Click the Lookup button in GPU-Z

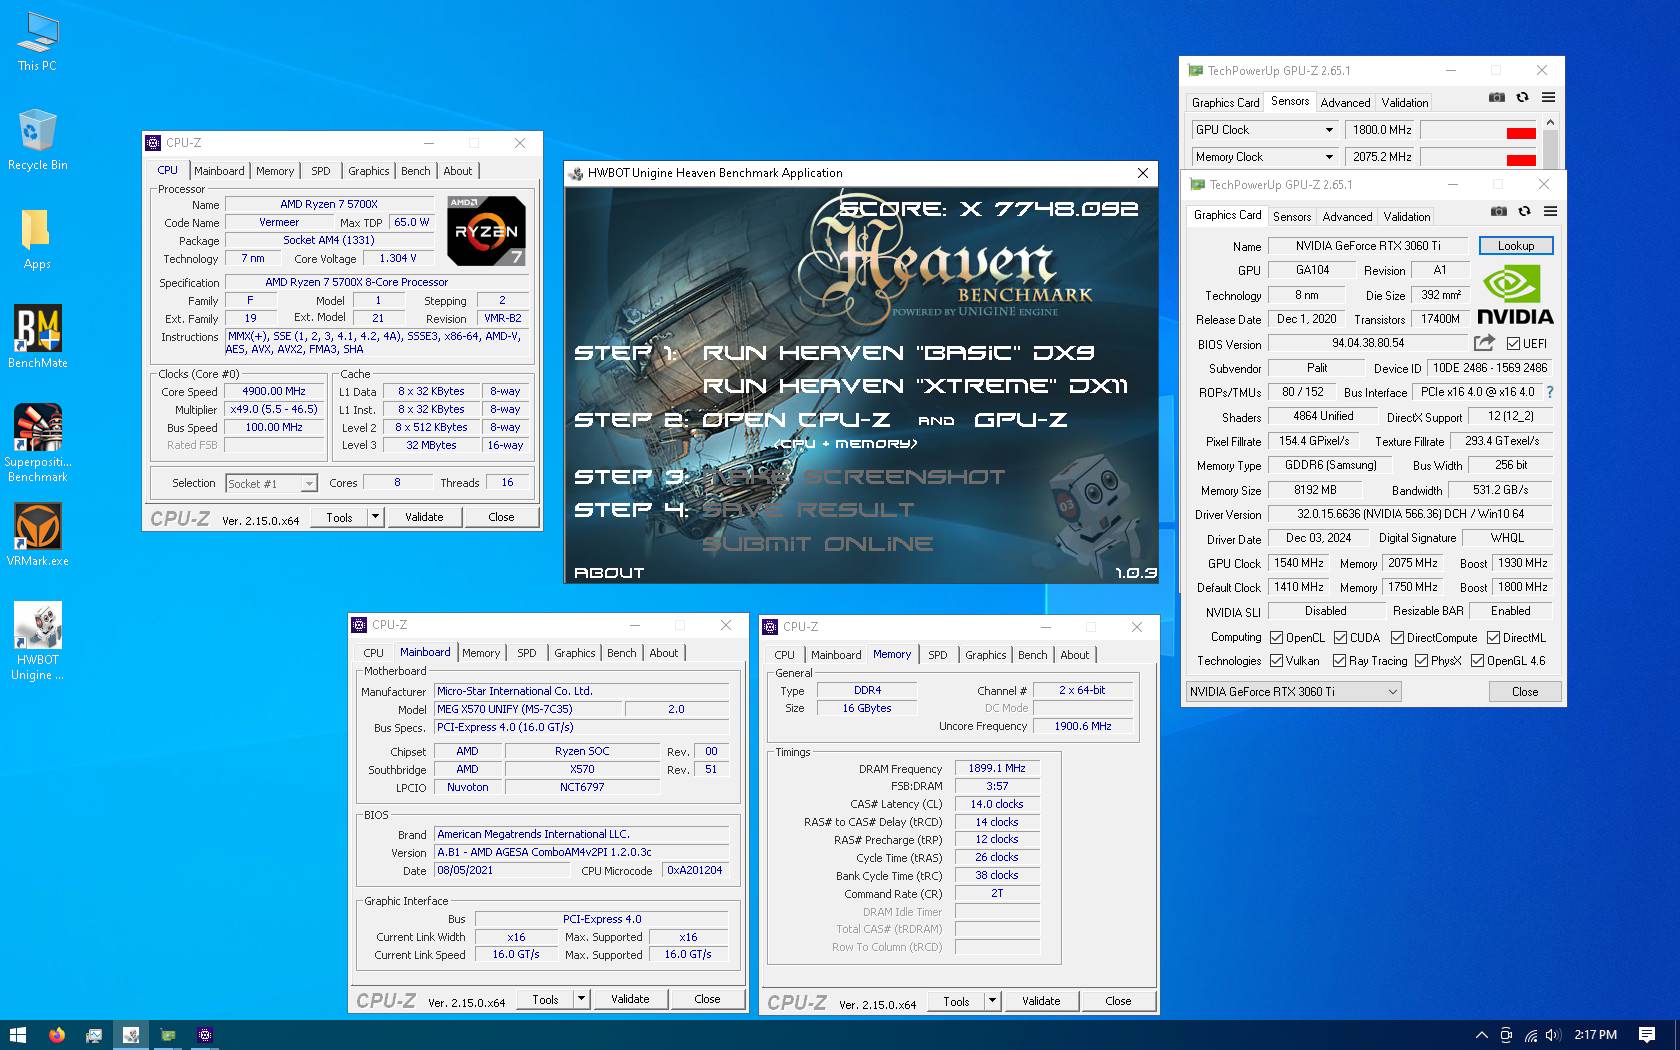1515,246
